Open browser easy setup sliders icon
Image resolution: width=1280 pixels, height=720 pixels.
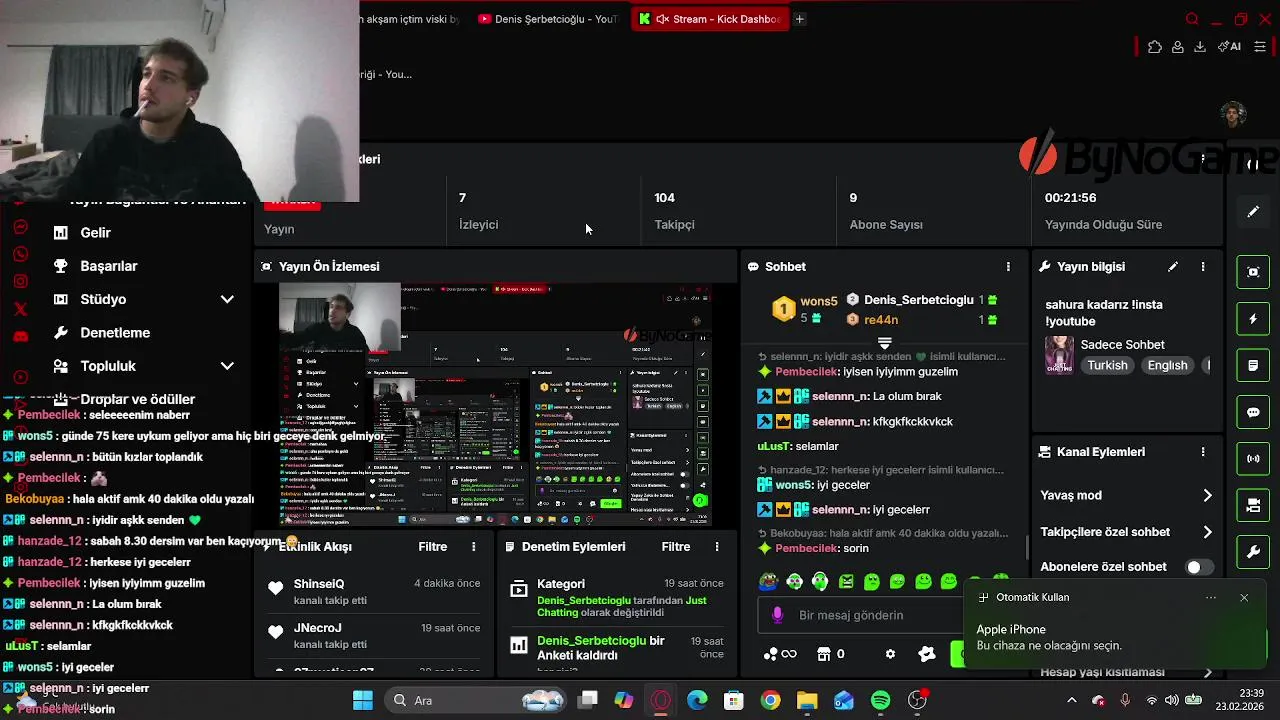coord(1261,47)
